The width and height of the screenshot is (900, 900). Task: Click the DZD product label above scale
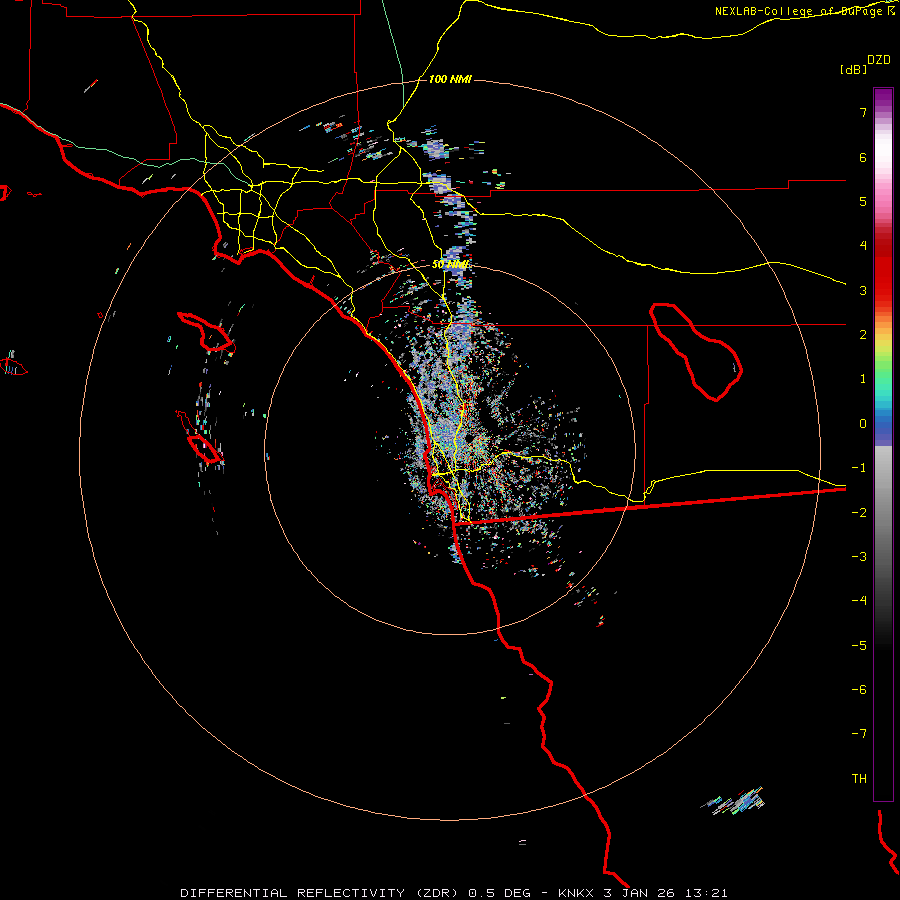(879, 60)
